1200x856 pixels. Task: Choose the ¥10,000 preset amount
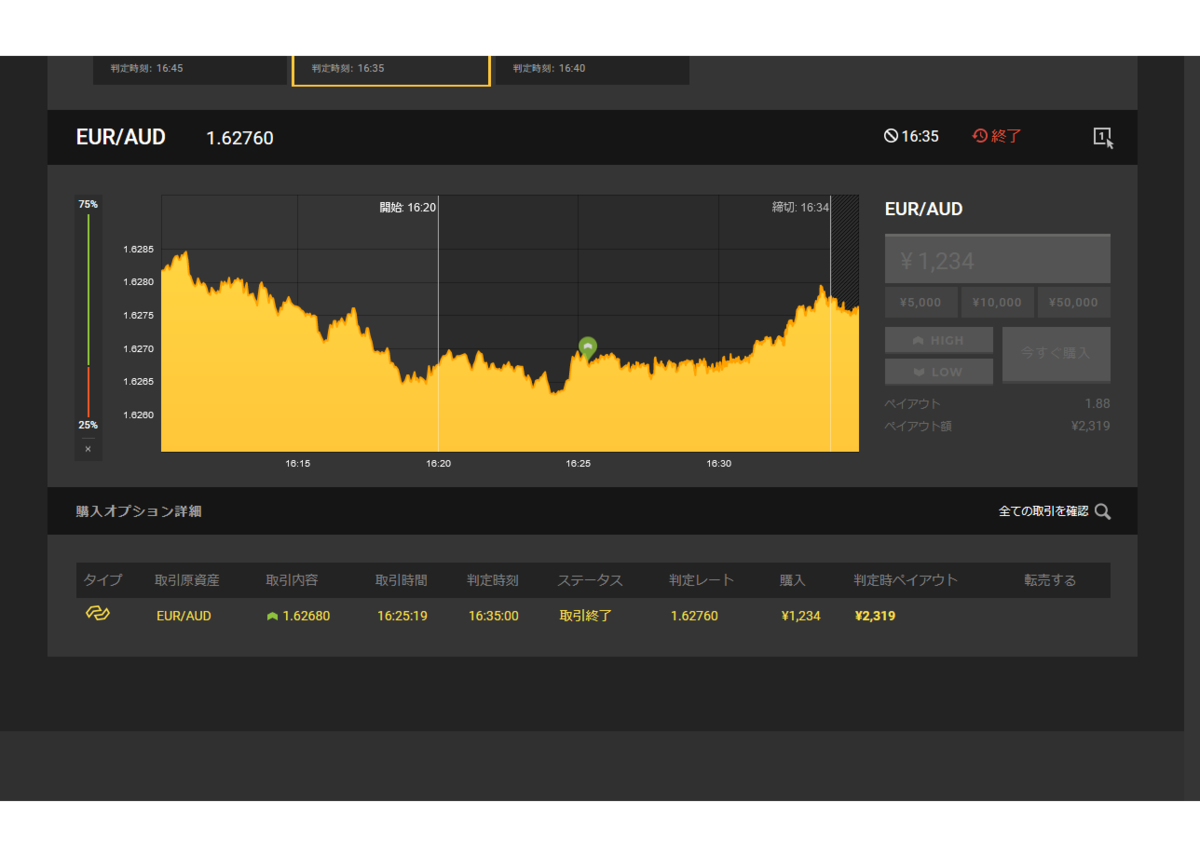click(997, 302)
